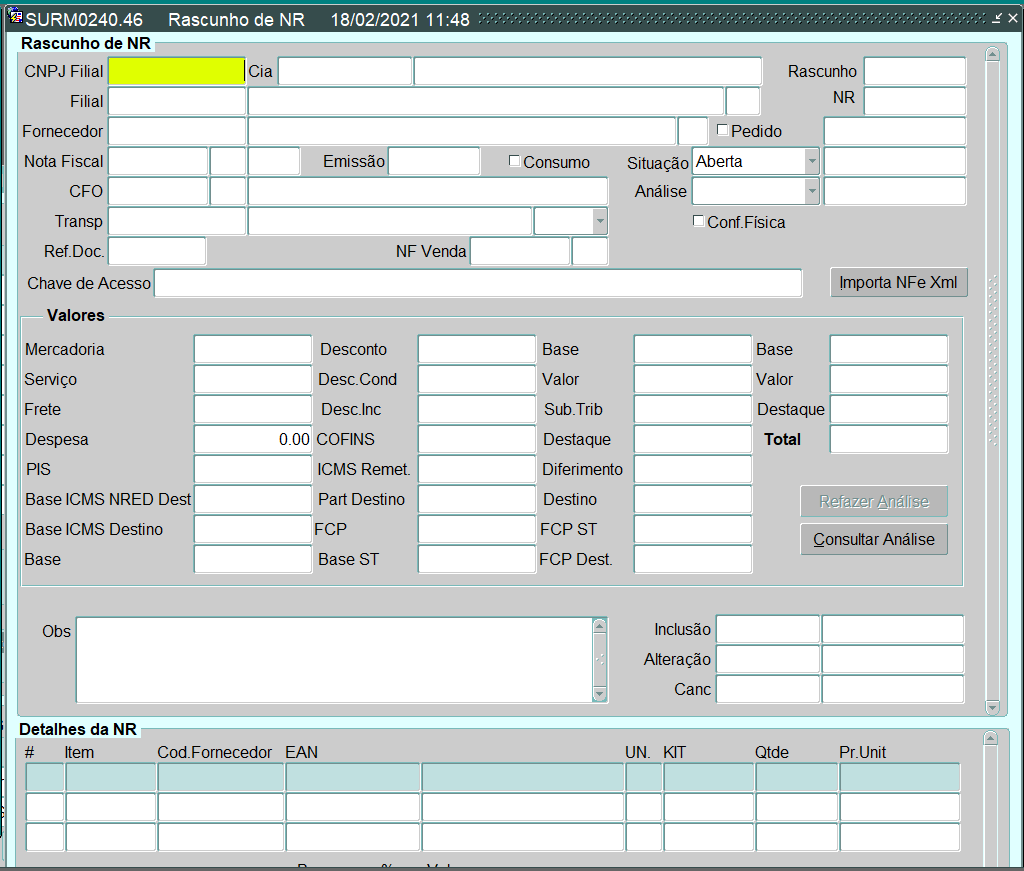Click the FCP Dest. value field
Viewport: 1024px width, 871px height.
tap(693, 560)
